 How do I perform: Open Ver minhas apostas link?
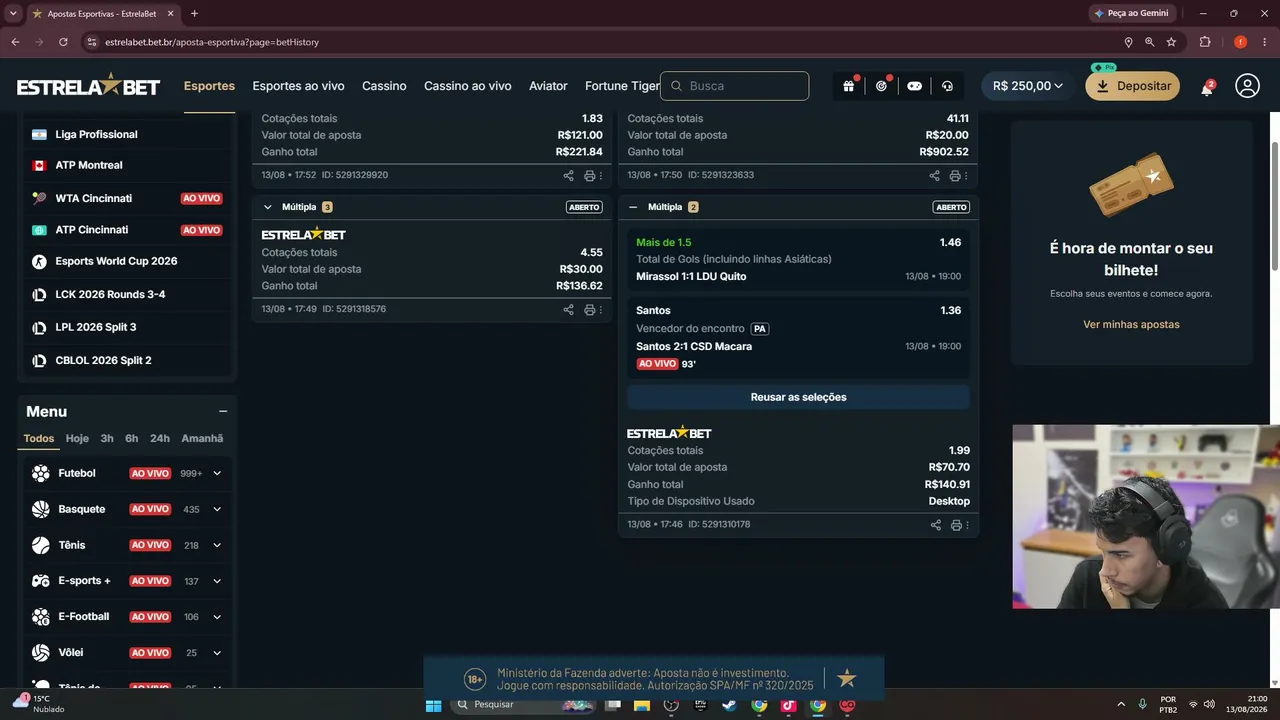1131,325
